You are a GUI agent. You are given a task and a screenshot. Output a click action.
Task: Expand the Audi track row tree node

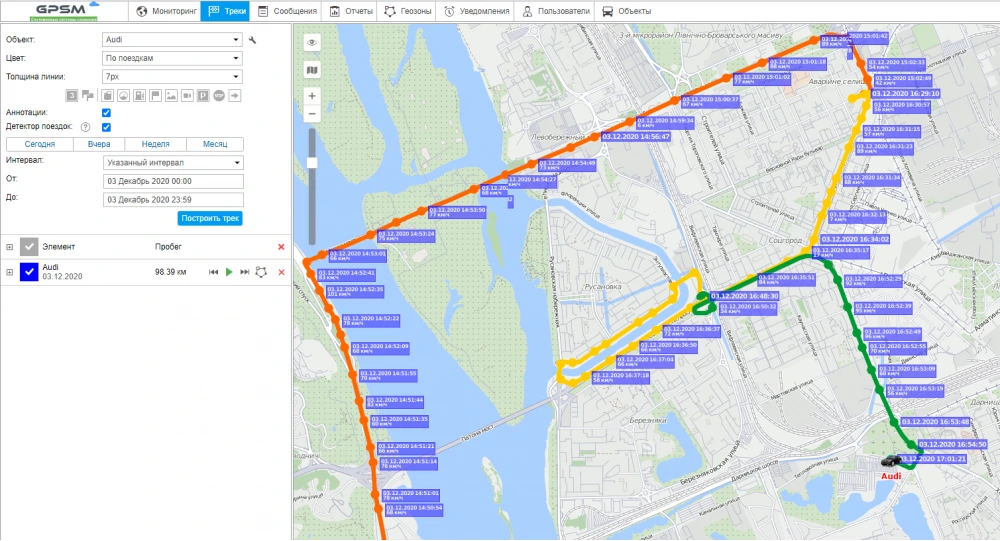pos(10,272)
